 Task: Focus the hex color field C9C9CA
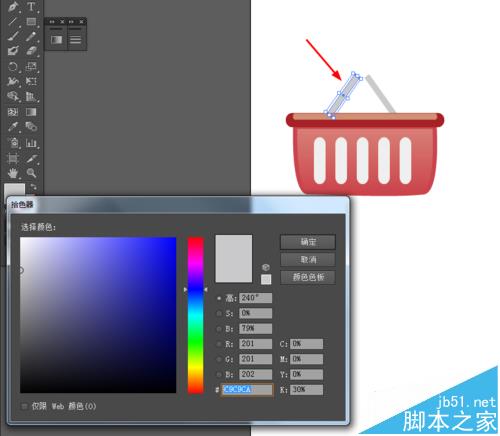tap(248, 390)
